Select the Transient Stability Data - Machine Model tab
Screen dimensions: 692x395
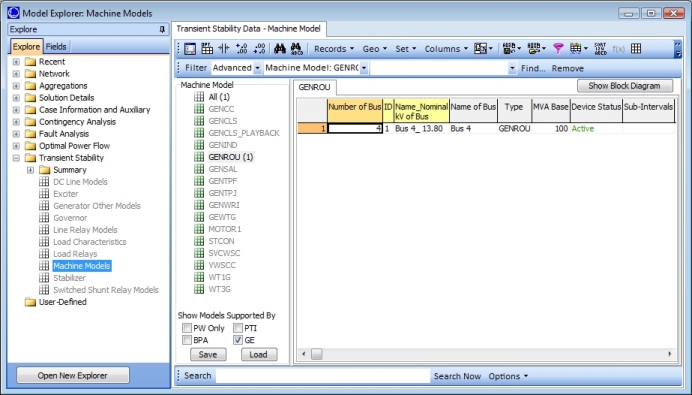click(x=248, y=29)
